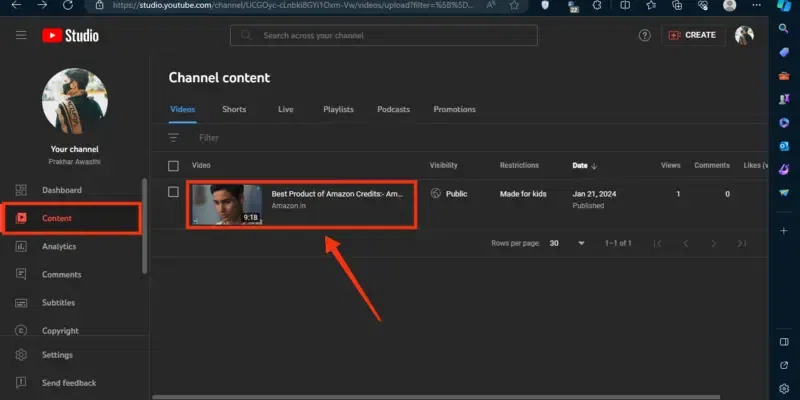Screen dimensions: 800x400
Task: Open the hamburger menu in YouTube Studio
Action: 21,35
